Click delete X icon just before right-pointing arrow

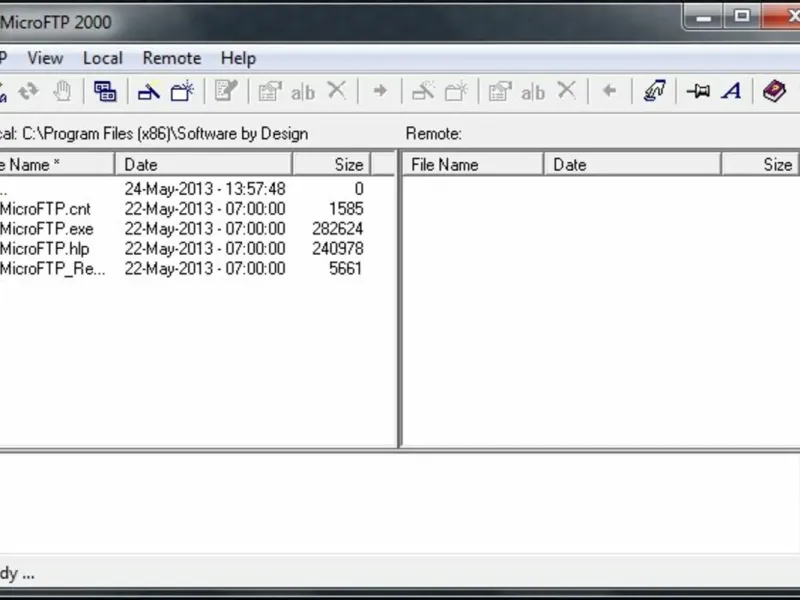tap(337, 91)
